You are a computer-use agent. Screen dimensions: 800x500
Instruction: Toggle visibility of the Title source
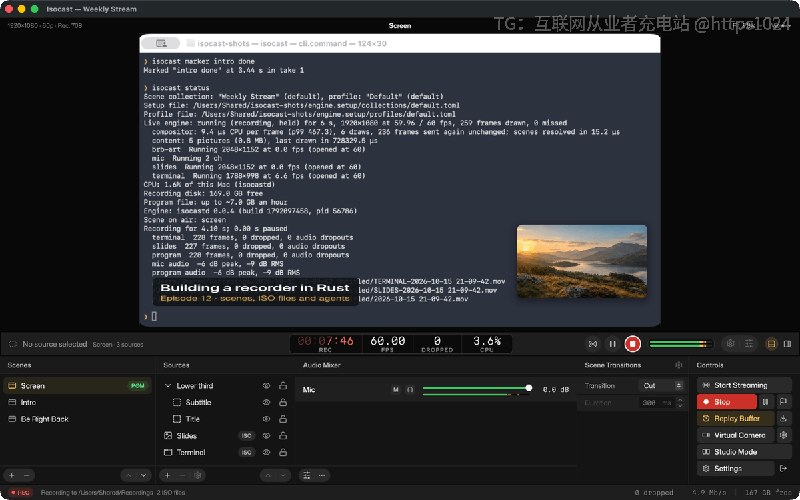pyautogui.click(x=266, y=419)
